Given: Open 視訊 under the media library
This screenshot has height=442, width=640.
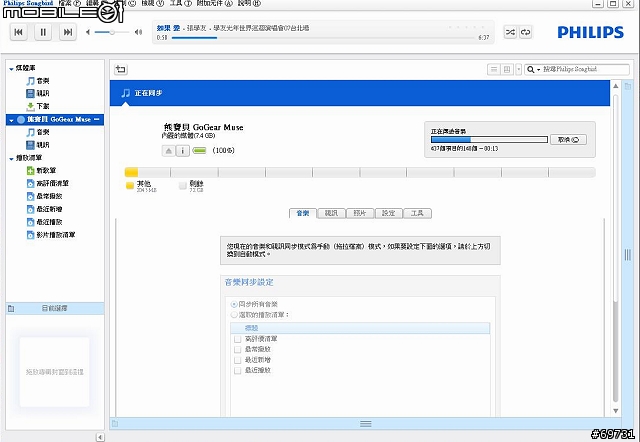Looking at the screenshot, I should tap(38, 93).
